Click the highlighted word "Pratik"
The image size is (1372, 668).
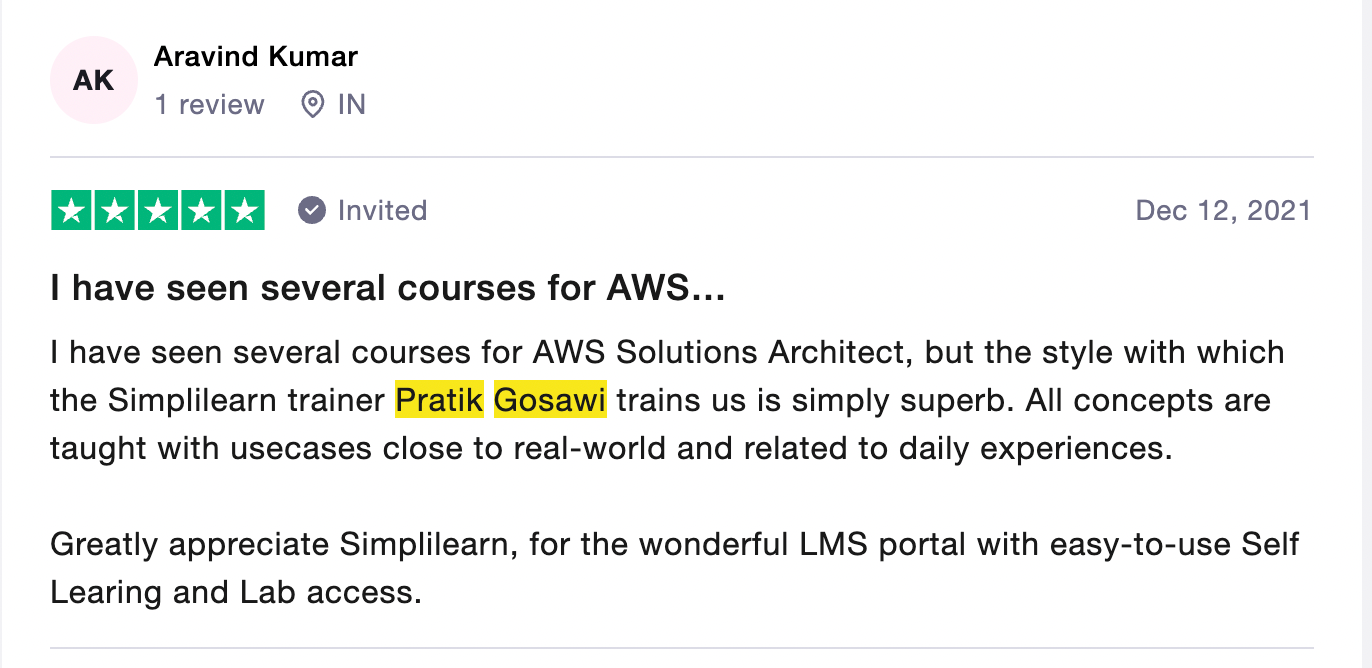(x=439, y=400)
